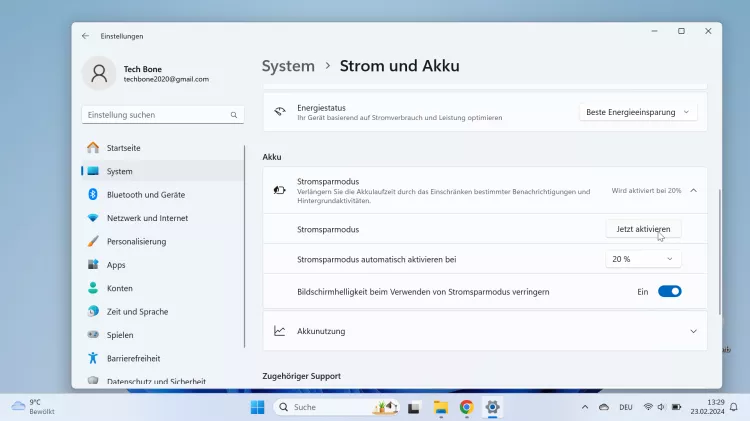The width and height of the screenshot is (750, 421).
Task: Open the weather widget 9°C Bewölkt
Action: (33, 407)
